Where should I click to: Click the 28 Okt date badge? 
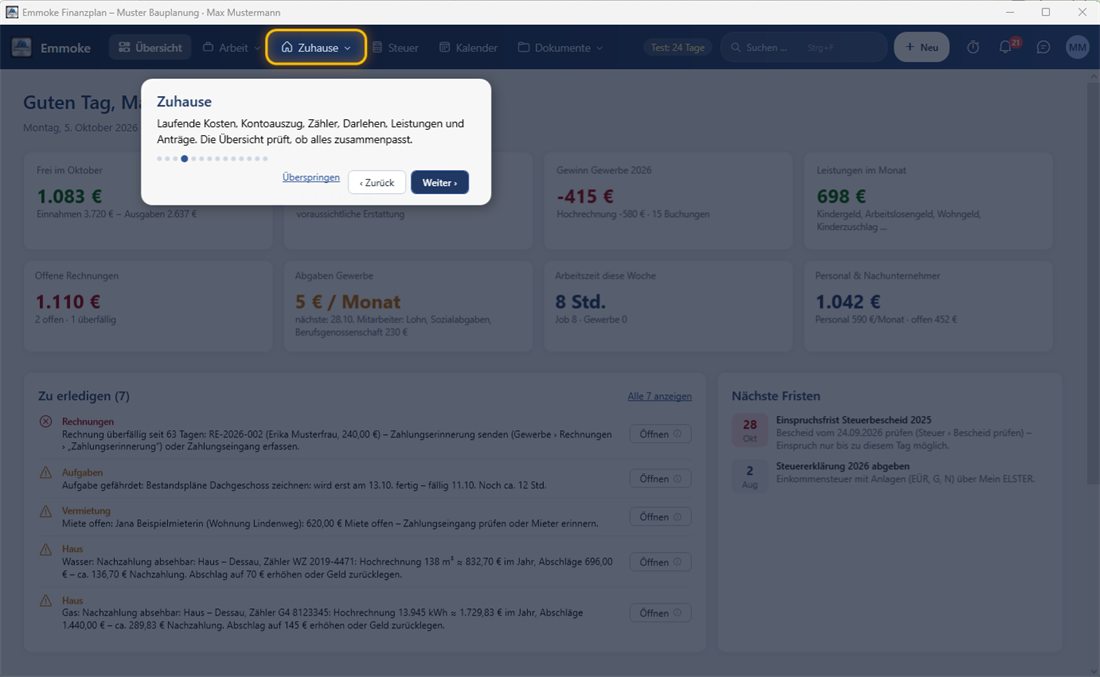(750, 430)
